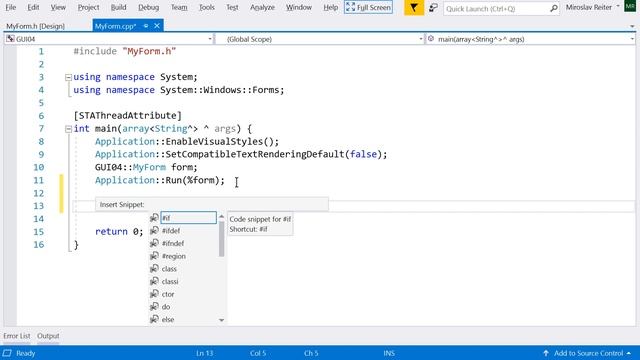This screenshot has height=360, width=640.
Task: Switch to MyForm.h [Design] tab
Action: tap(36, 26)
